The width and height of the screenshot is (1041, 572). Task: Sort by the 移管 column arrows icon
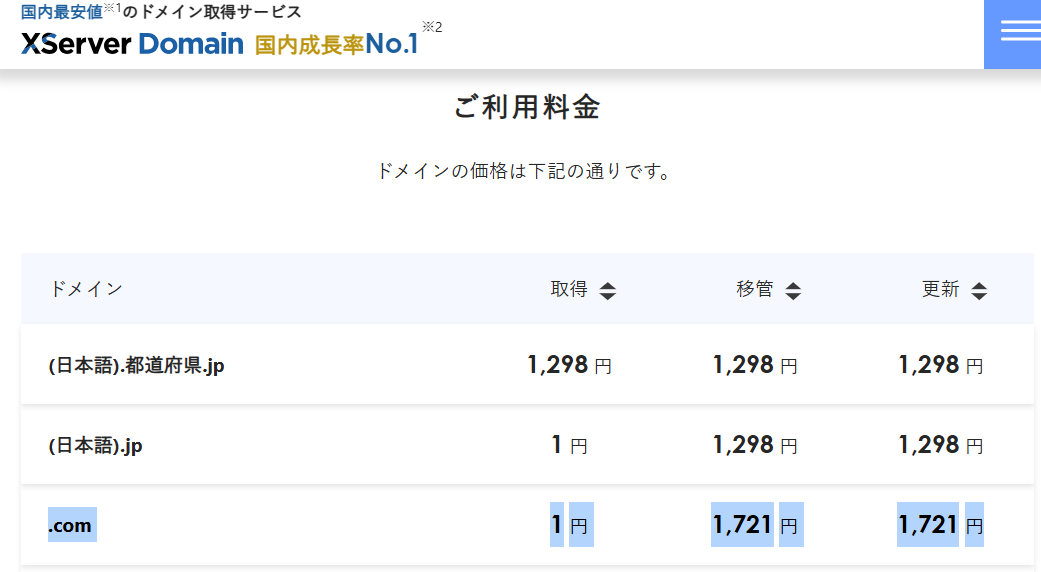click(793, 291)
